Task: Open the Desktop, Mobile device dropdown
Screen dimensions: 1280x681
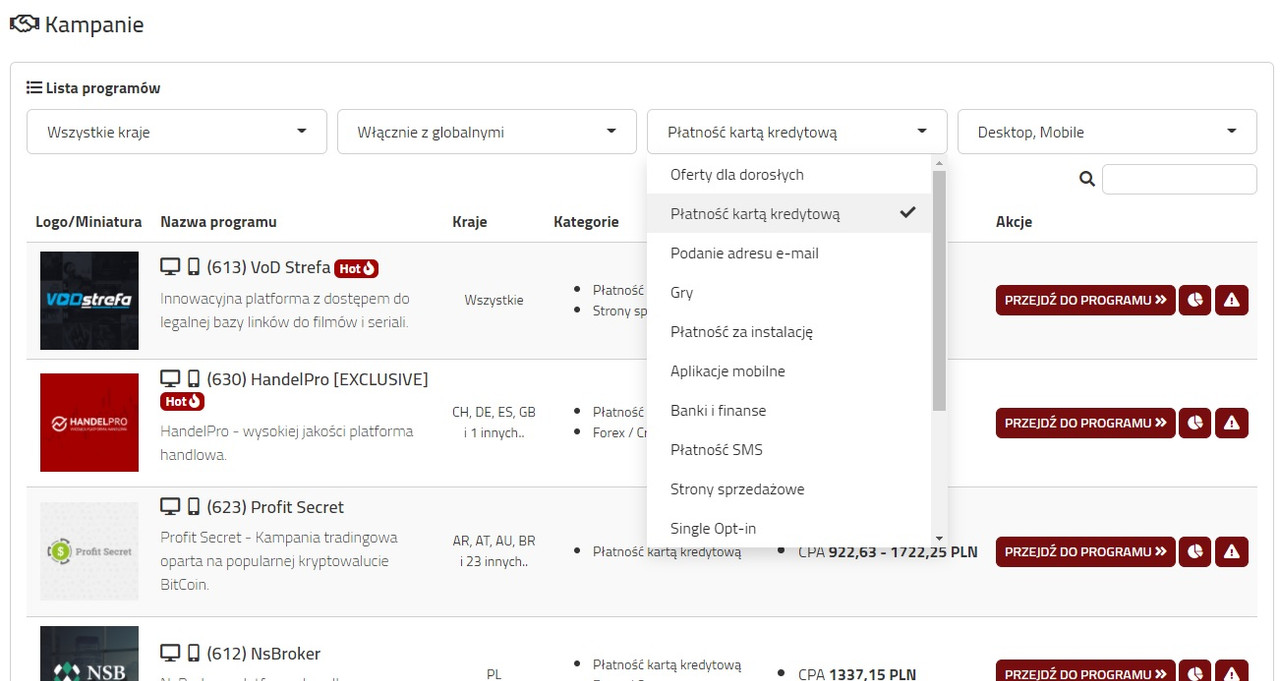Action: [x=1107, y=132]
